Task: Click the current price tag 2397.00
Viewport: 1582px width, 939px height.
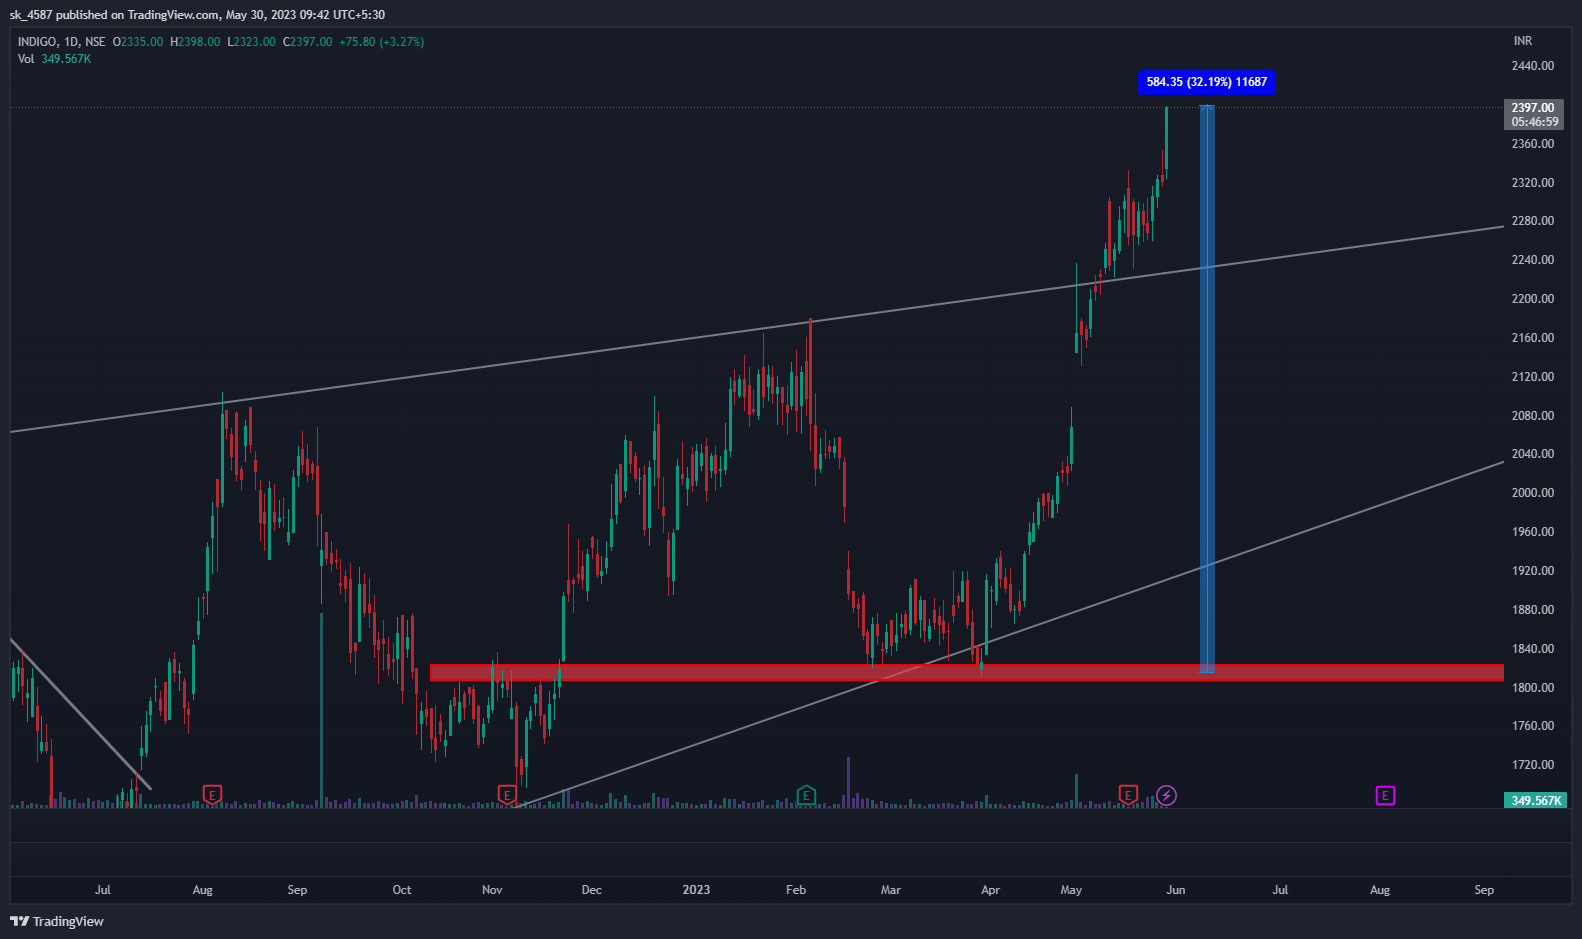Action: (x=1533, y=114)
